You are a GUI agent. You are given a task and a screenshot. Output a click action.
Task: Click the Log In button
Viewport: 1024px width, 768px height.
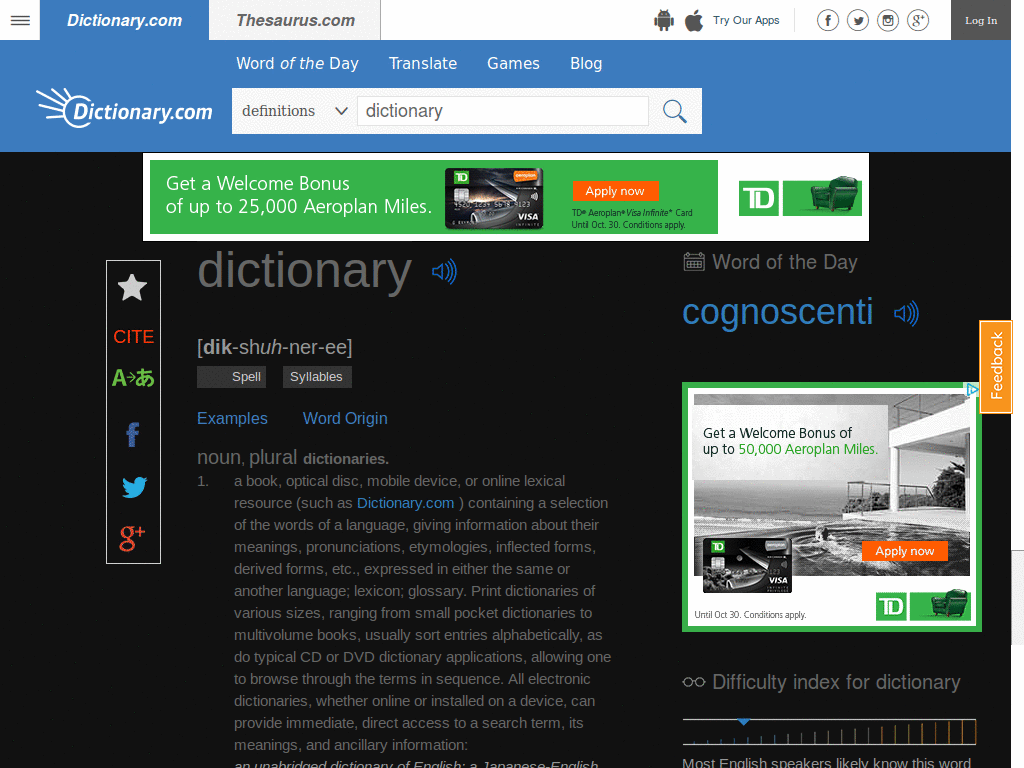(x=981, y=20)
